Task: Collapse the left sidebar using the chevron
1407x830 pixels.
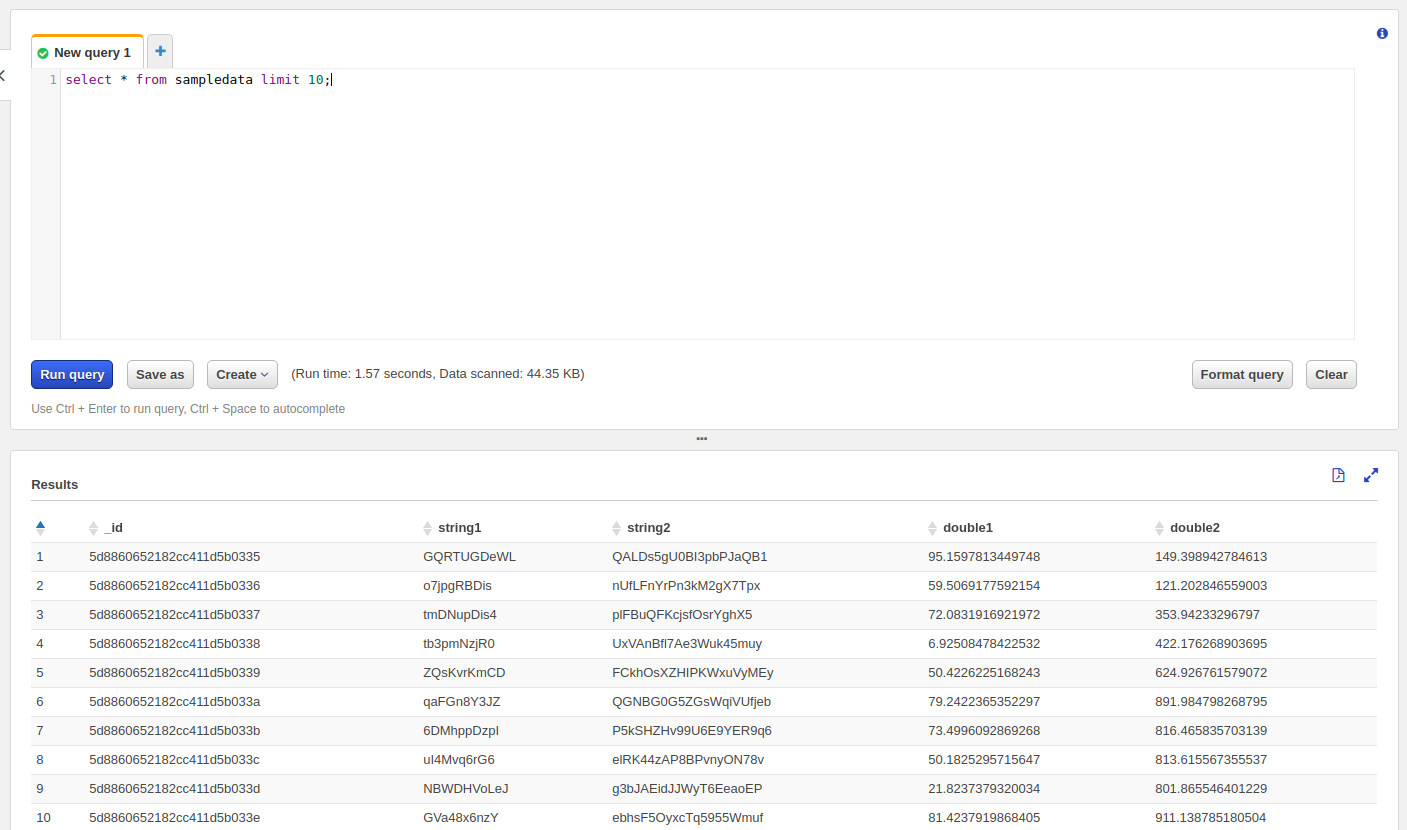Action: click(x=4, y=75)
